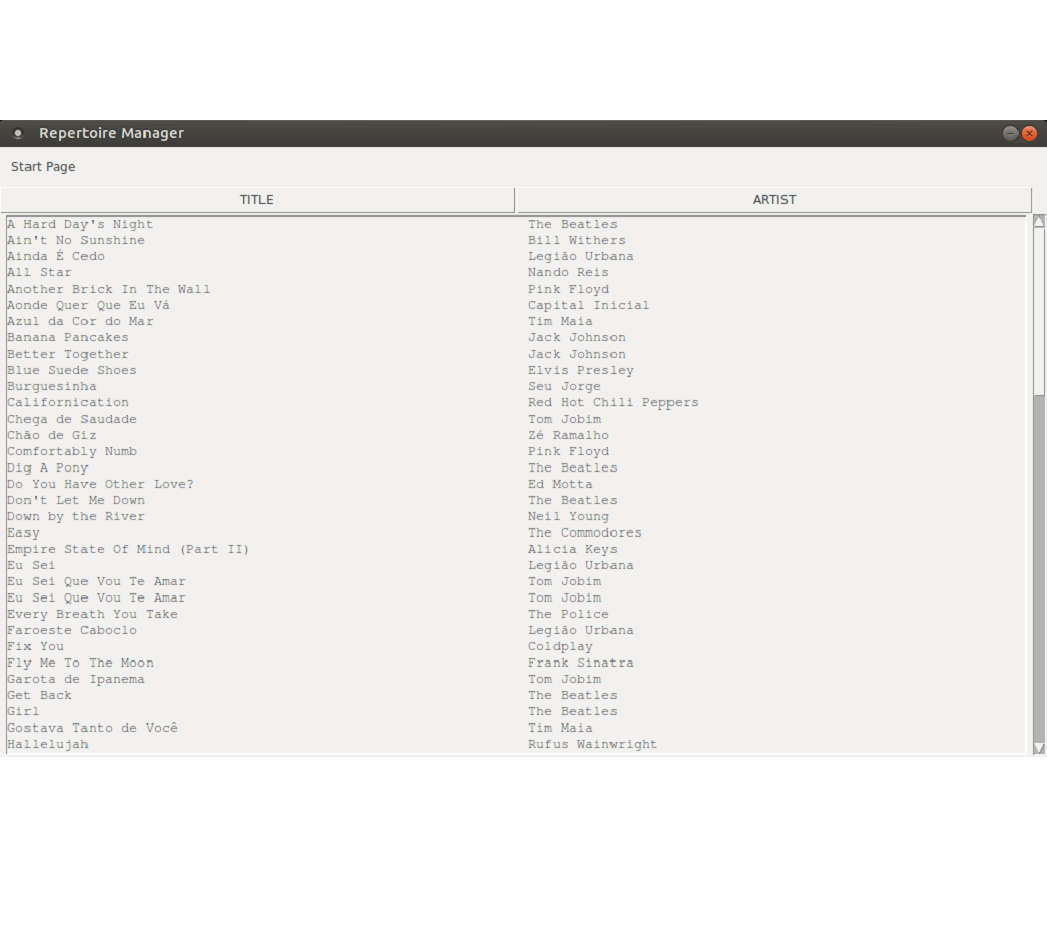Sort list by ARTIST column header
Image resolution: width=1047 pixels, height=941 pixels.
tap(774, 200)
